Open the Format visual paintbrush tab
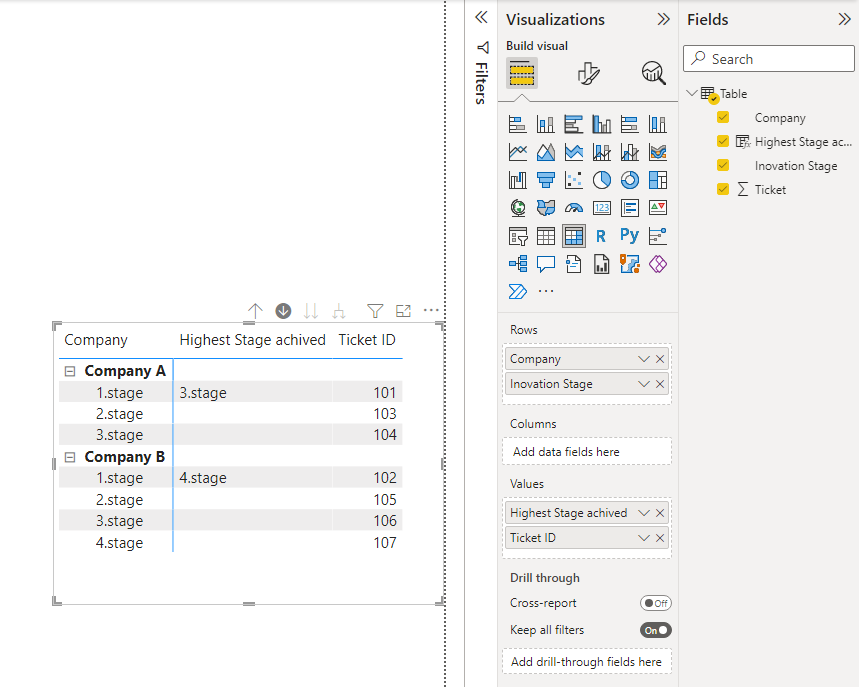 [588, 73]
